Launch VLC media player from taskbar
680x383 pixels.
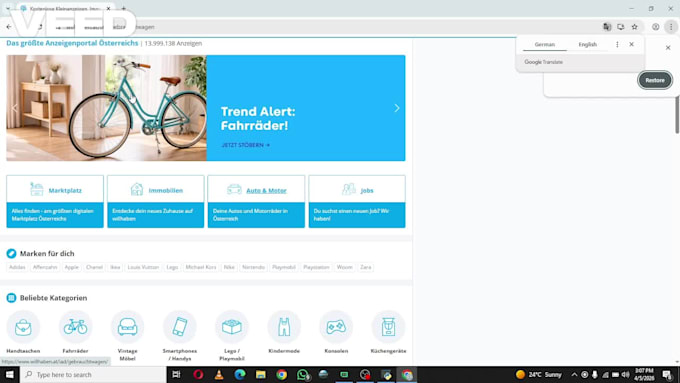pos(219,374)
